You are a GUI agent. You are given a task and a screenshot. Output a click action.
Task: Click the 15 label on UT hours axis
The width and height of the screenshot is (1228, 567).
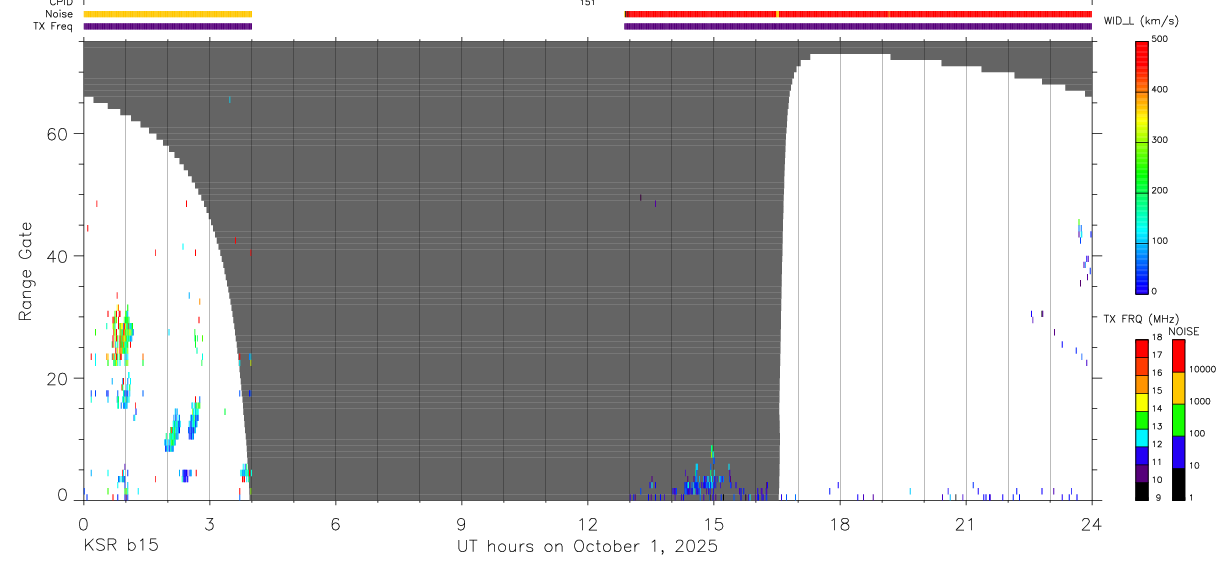point(713,523)
